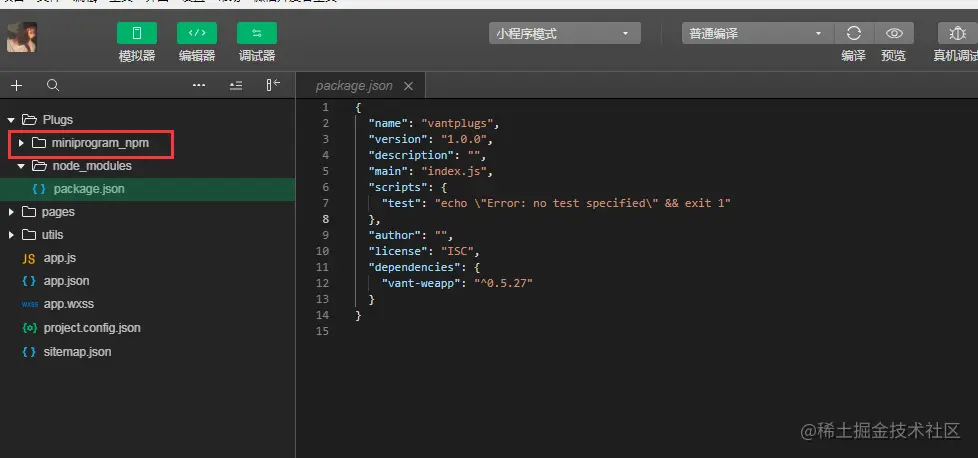This screenshot has width=978, height=458.
Task: Click the open folder icon of node_modules
Action: [39, 166]
